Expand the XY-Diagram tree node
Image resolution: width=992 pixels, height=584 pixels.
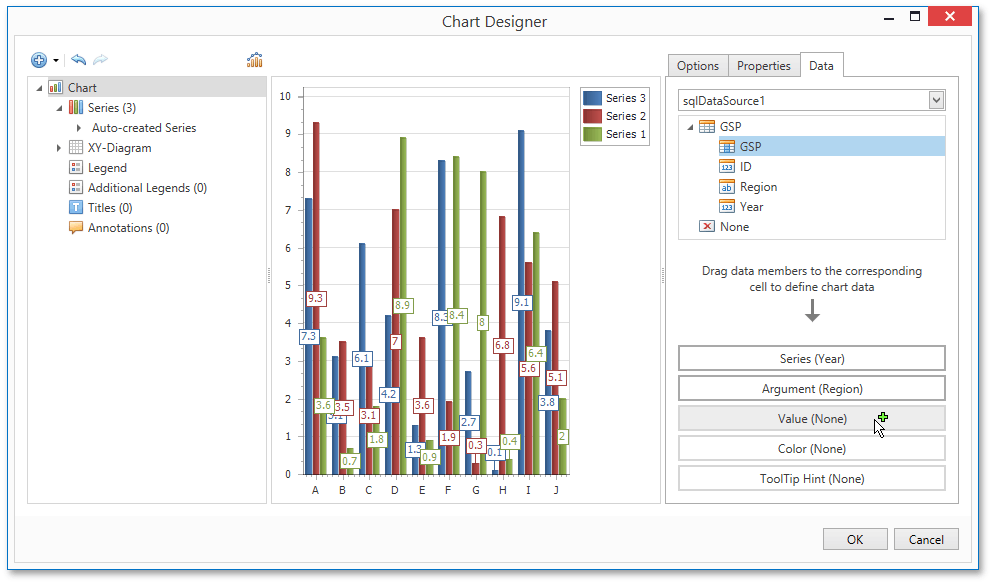pos(58,147)
